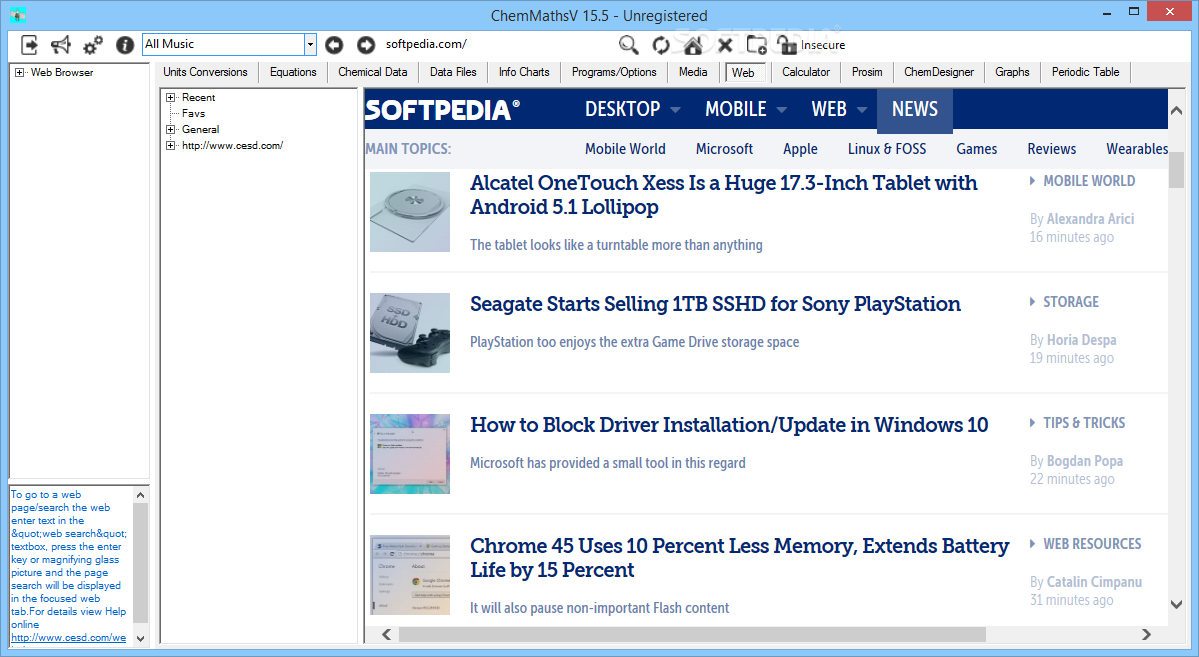Click the info circle icon
1199x657 pixels.
click(x=125, y=45)
